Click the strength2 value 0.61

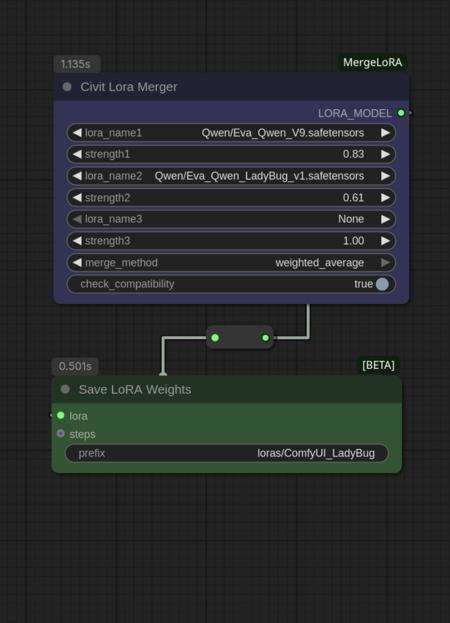(353, 197)
